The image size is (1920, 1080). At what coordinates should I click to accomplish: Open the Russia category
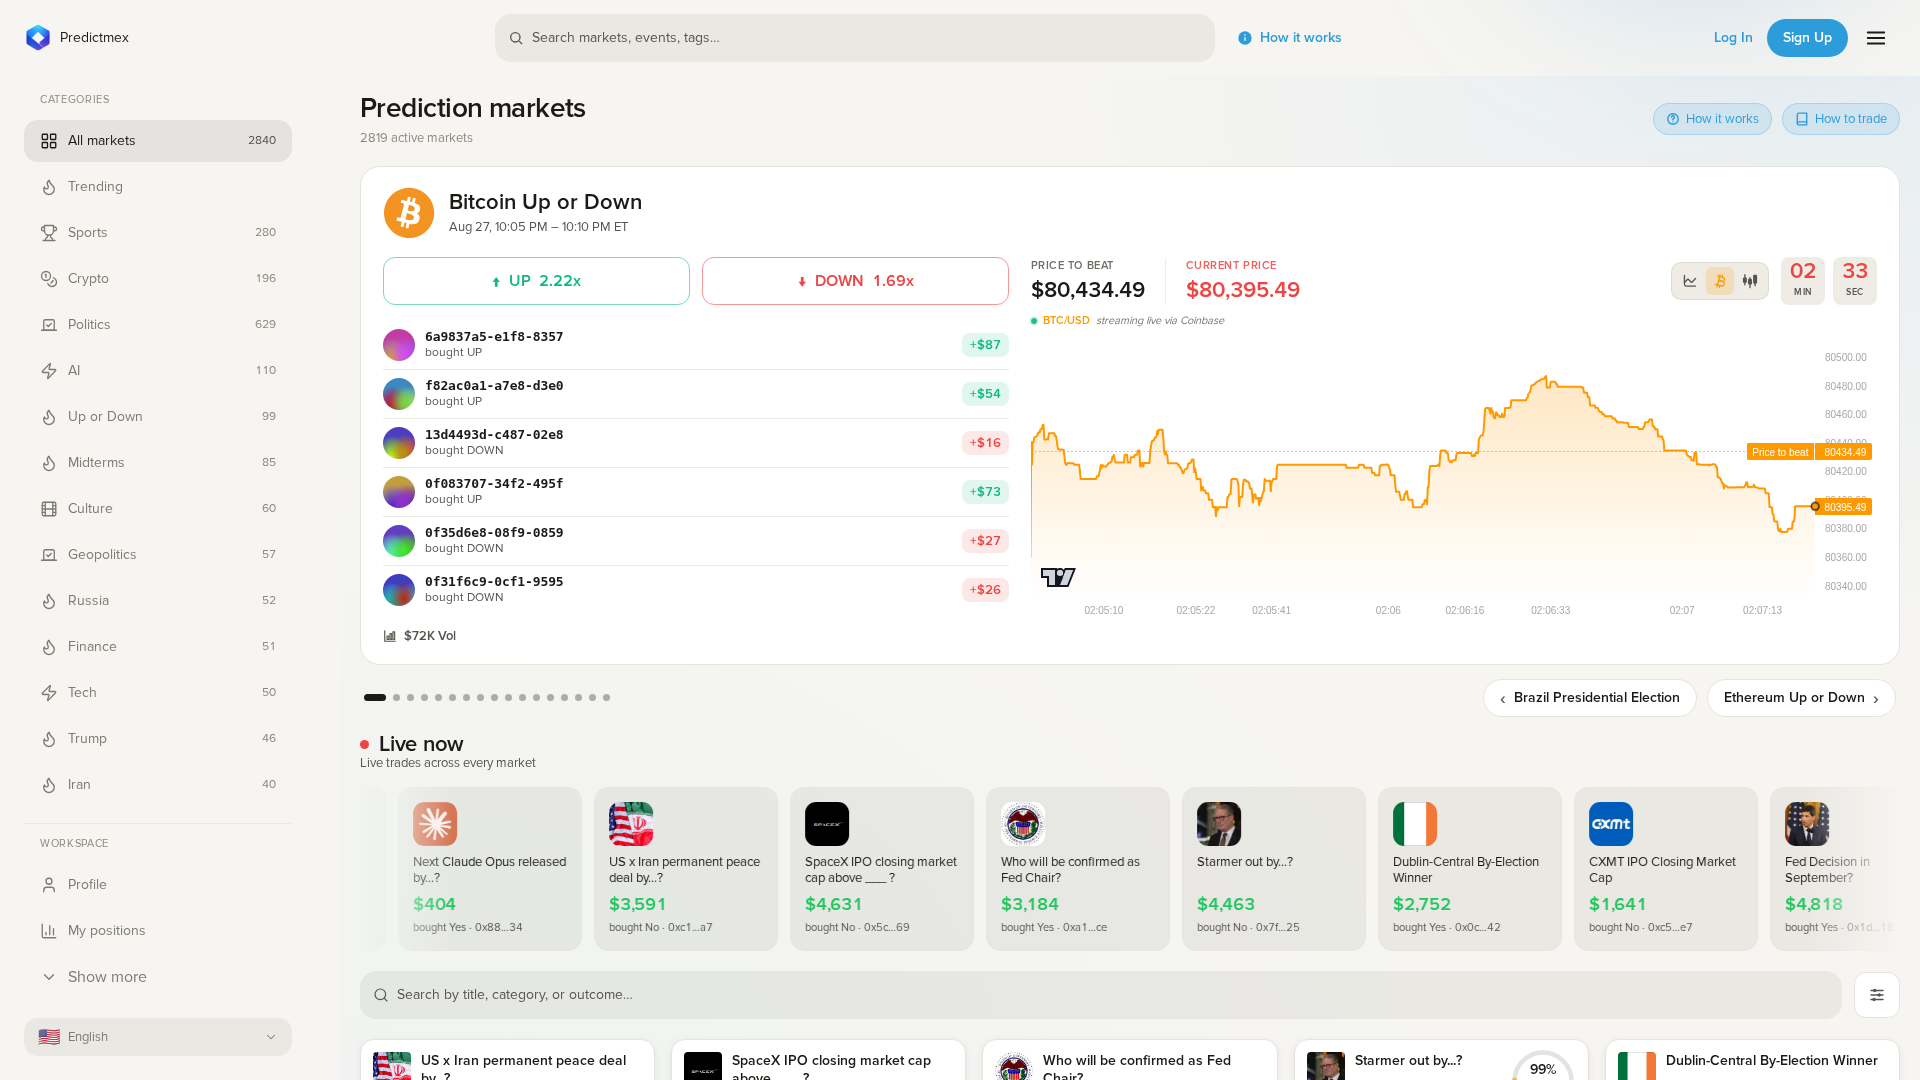pyautogui.click(x=158, y=601)
